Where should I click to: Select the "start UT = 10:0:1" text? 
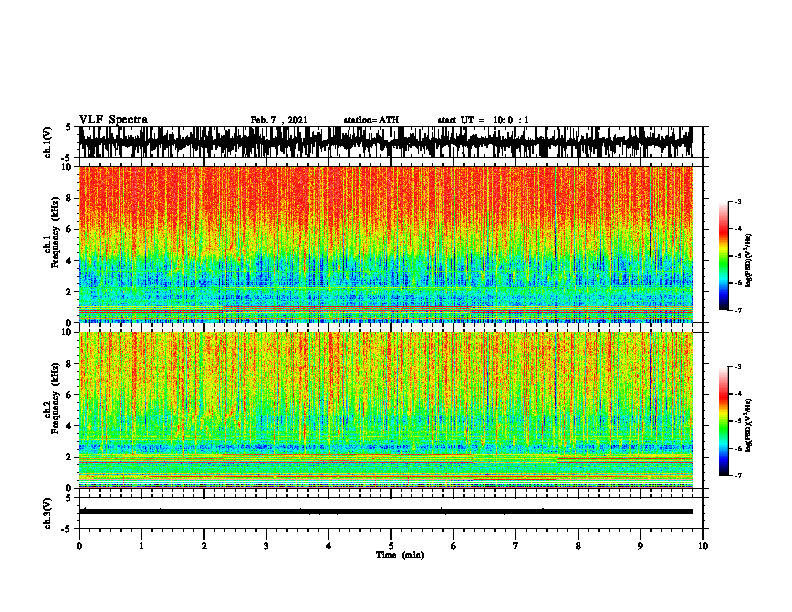pyautogui.click(x=483, y=120)
